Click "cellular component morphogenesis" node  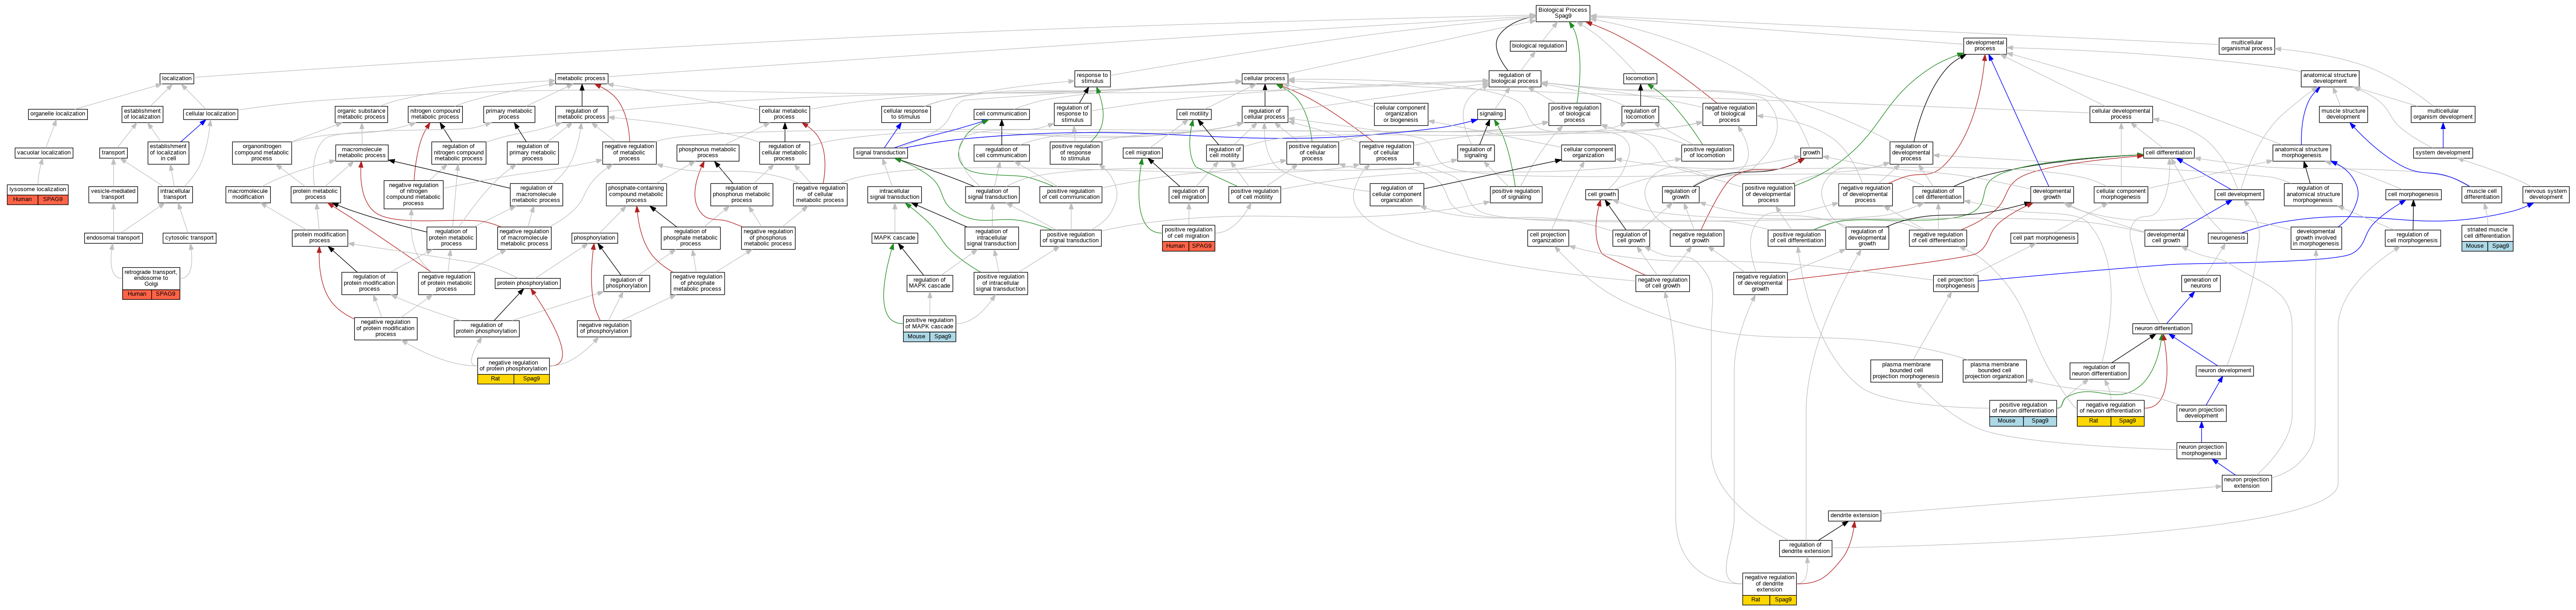pyautogui.click(x=2120, y=194)
